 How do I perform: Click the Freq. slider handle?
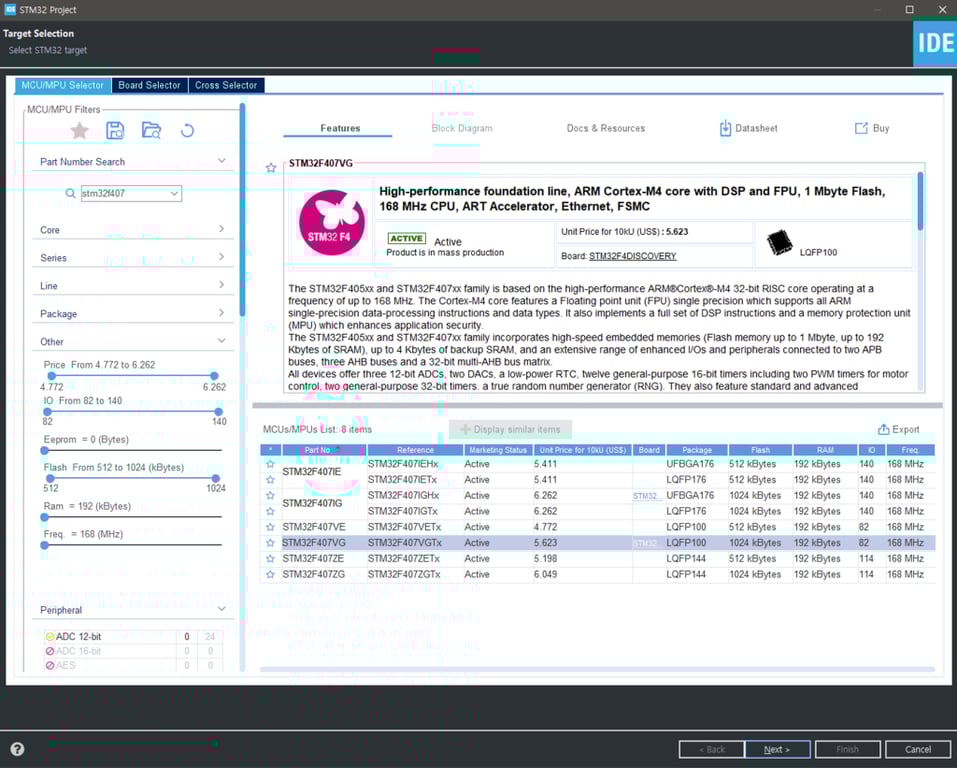pyautogui.click(x=45, y=545)
